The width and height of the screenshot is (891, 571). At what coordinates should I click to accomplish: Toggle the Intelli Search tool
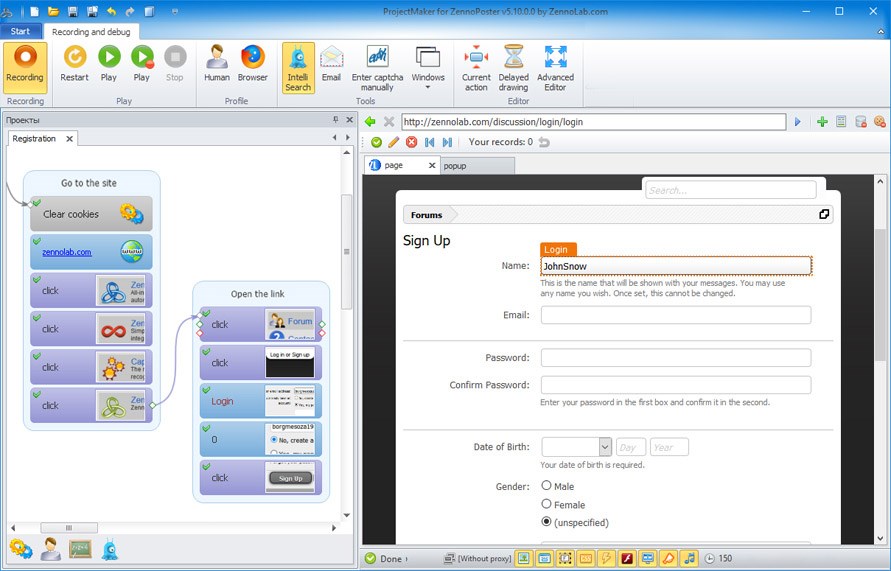[298, 66]
